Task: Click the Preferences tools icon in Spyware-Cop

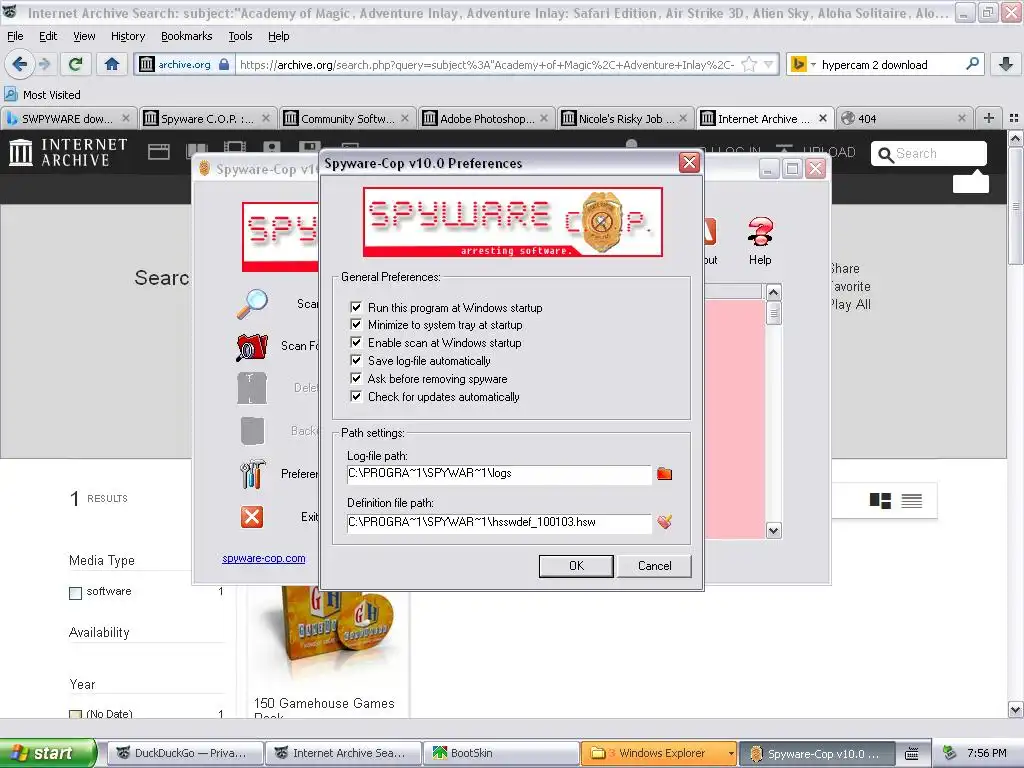Action: tap(252, 474)
